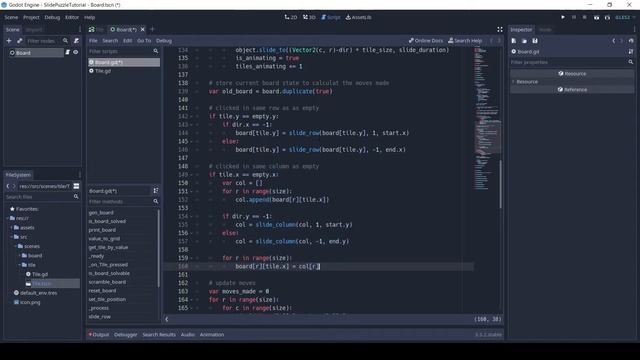640x360 pixels.
Task: Open Search Help
Action: click(465, 40)
